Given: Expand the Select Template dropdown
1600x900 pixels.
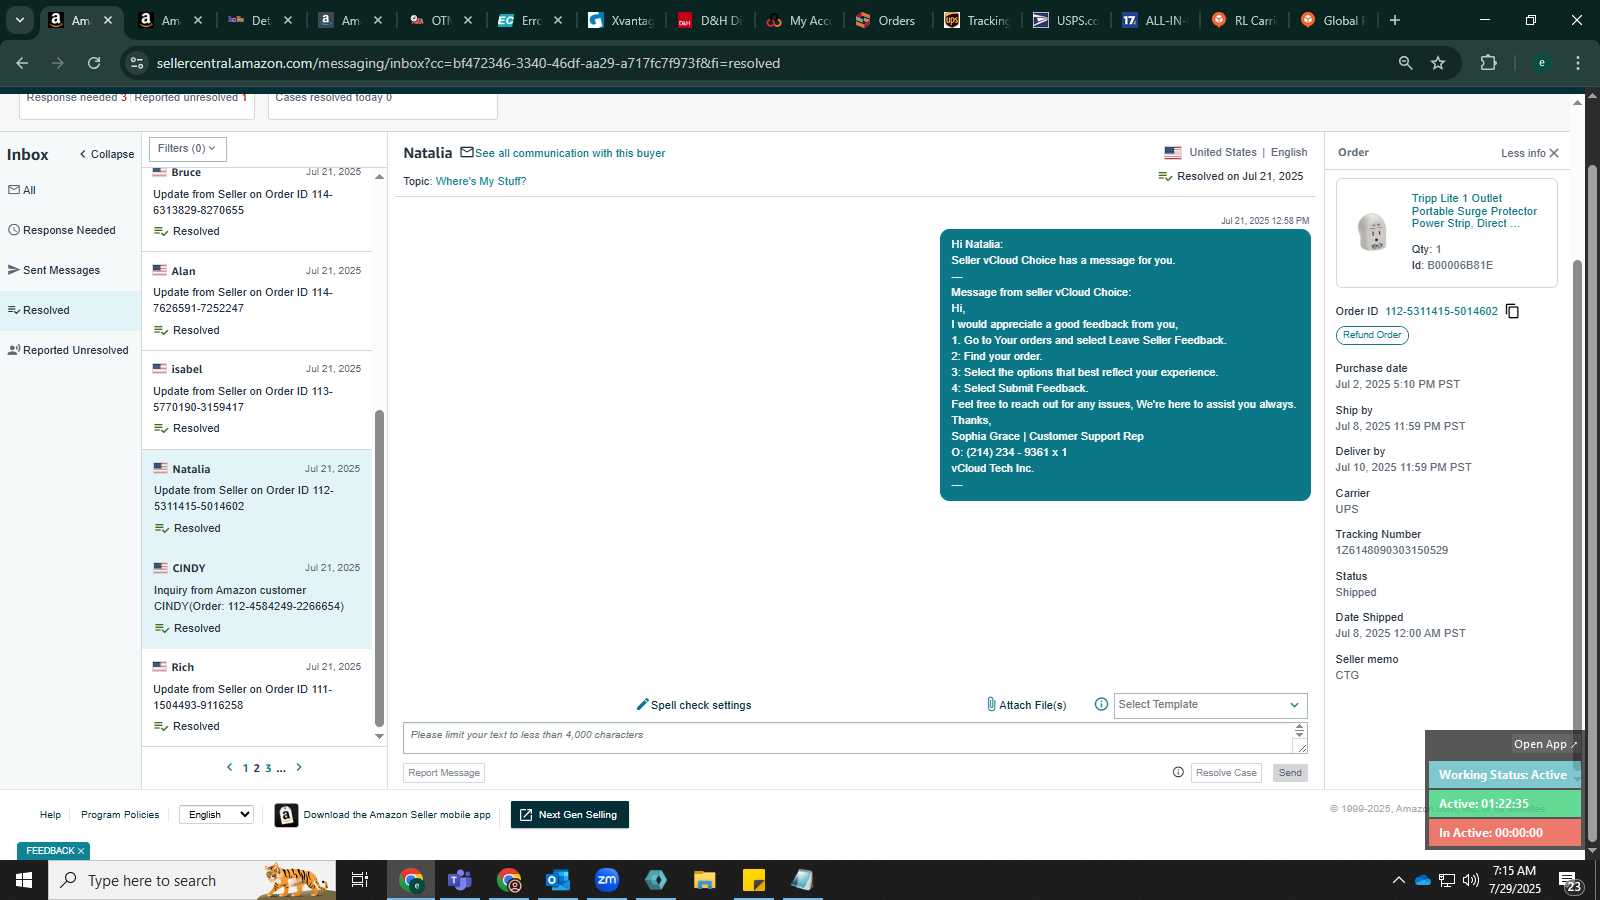Looking at the screenshot, I should point(1210,705).
